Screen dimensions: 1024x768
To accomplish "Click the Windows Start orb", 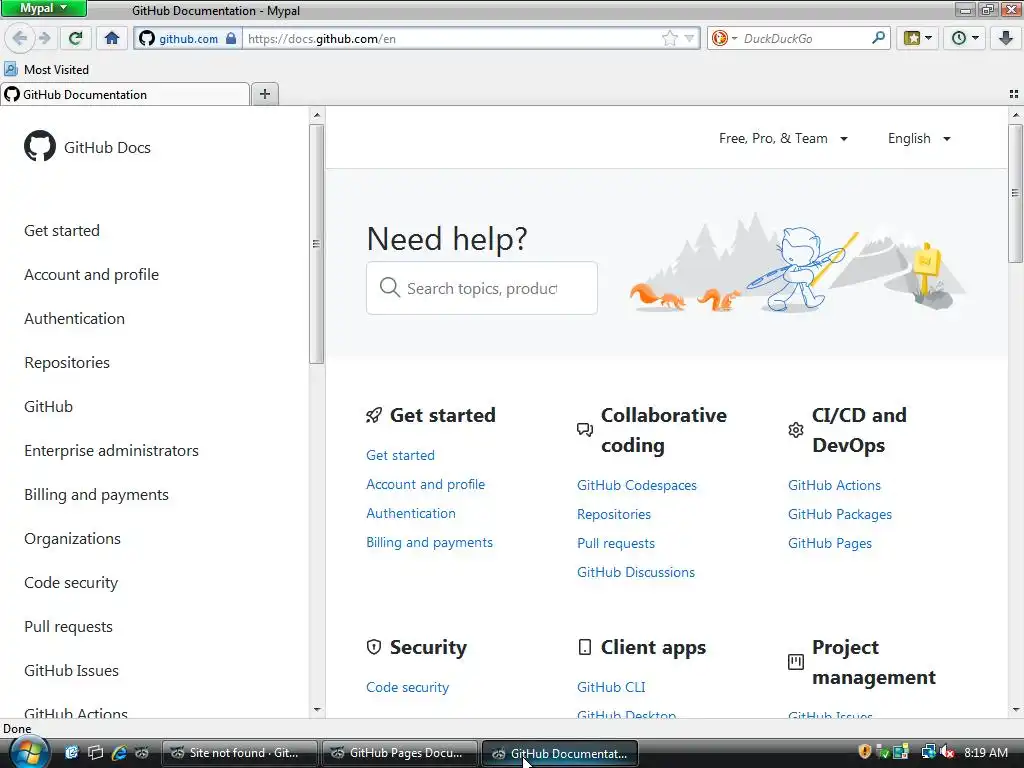I will pos(28,752).
